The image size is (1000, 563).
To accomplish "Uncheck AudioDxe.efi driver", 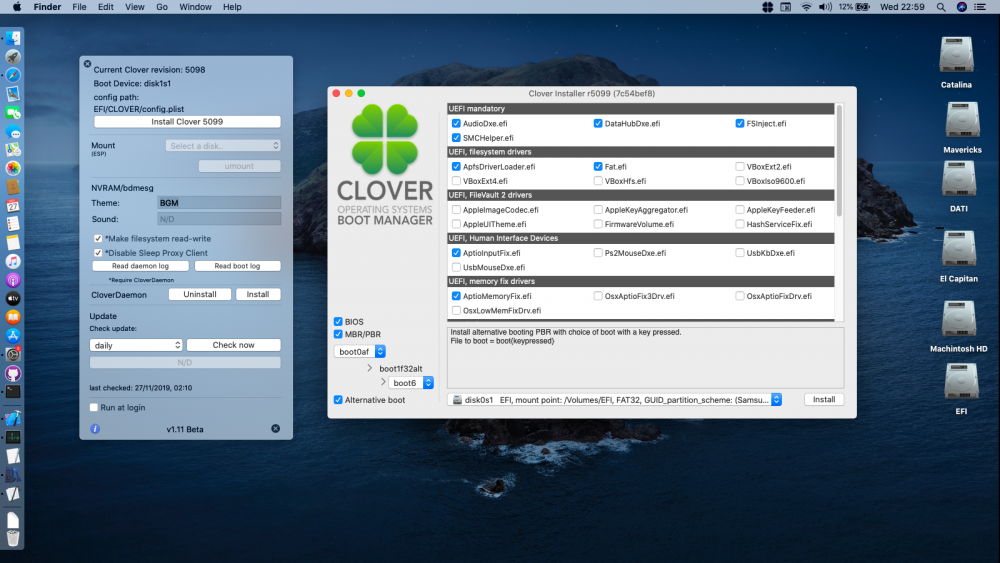I will coord(456,124).
